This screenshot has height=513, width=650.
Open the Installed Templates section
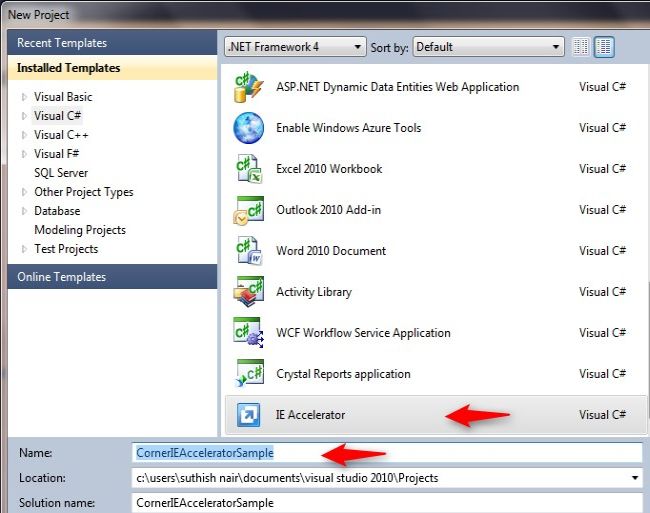coord(112,68)
